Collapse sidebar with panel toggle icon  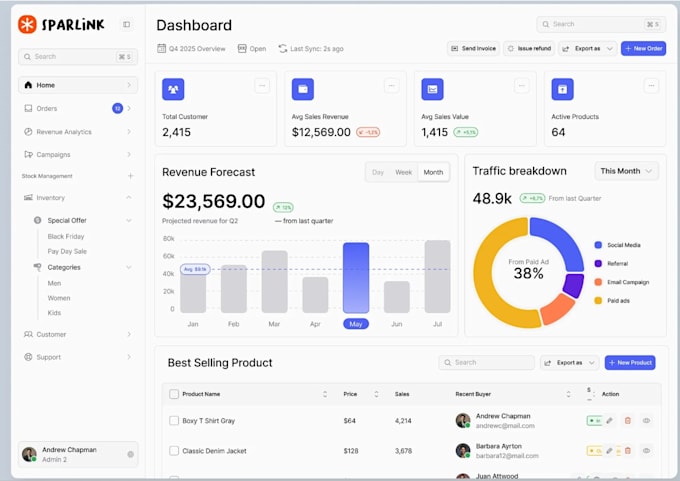click(127, 24)
